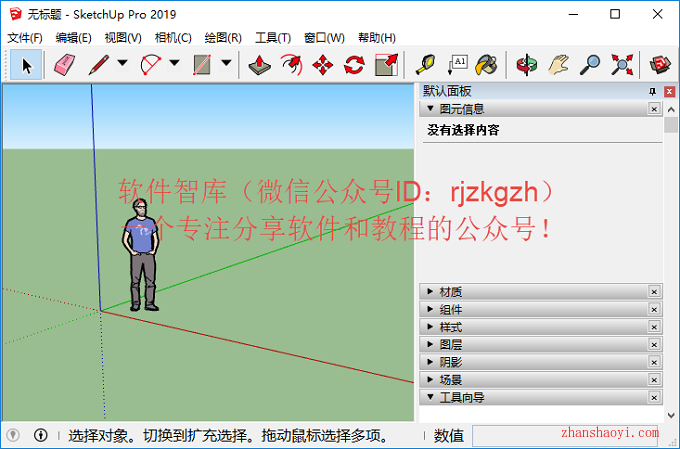The height and width of the screenshot is (449, 680).
Task: Close the 图元信息 panel
Action: (654, 108)
